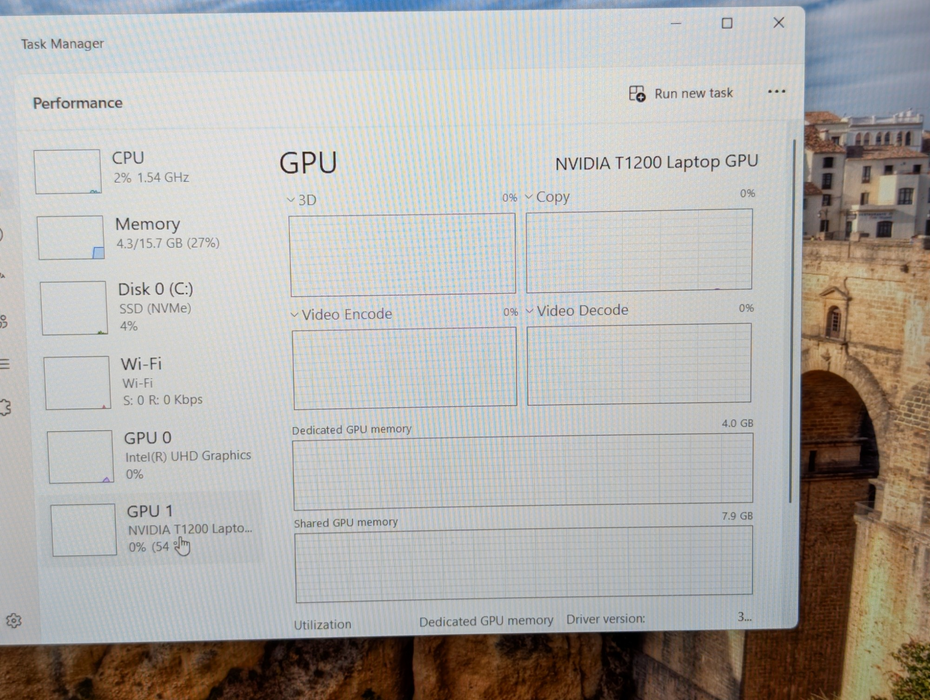Open the Copy engine dropdown chevron

(x=529, y=196)
